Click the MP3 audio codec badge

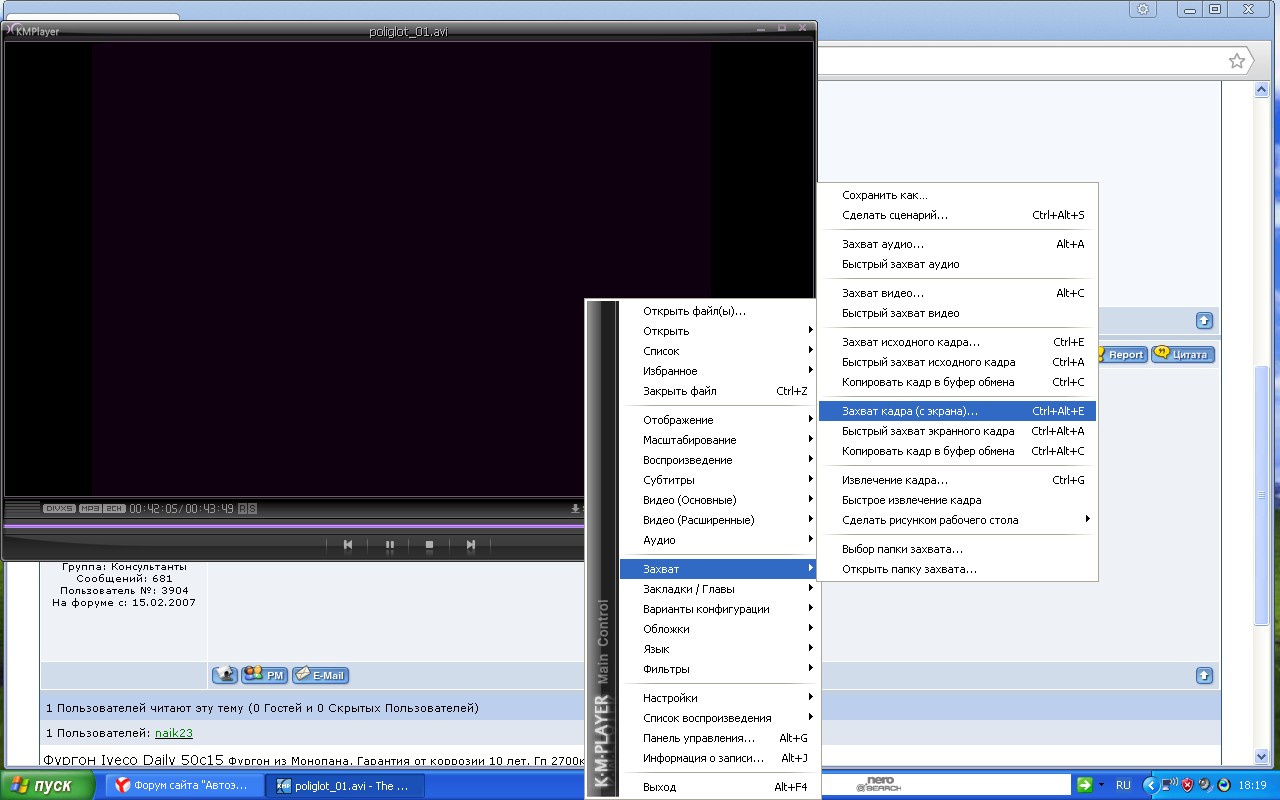(90, 508)
